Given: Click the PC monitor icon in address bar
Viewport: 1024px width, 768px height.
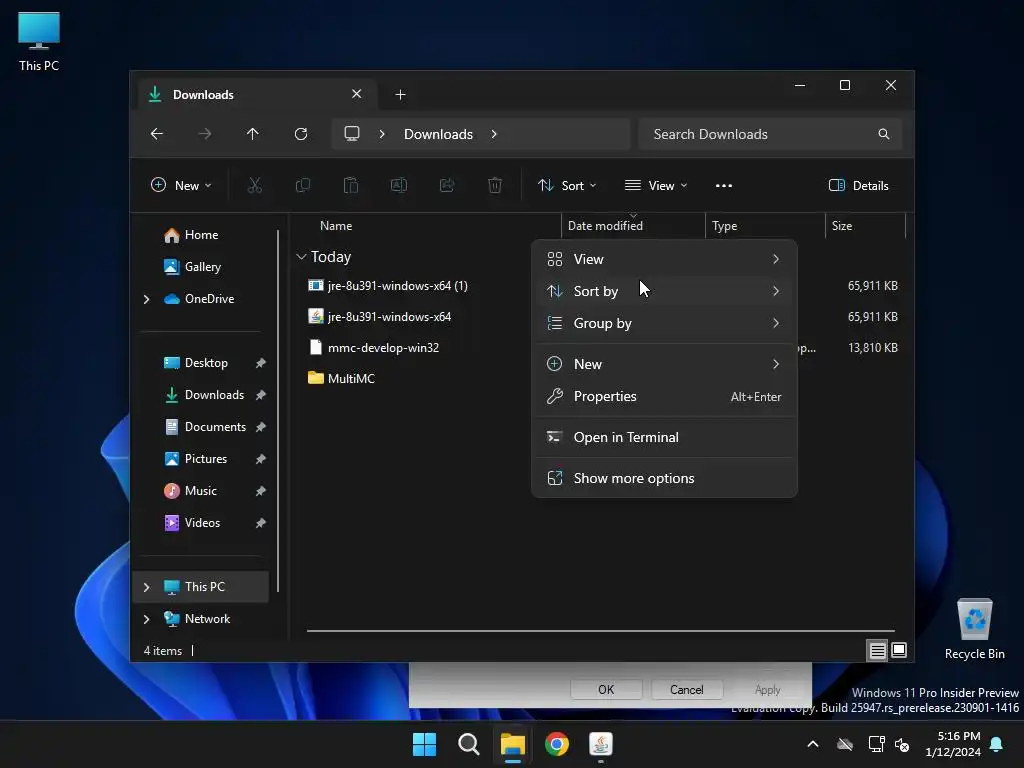Looking at the screenshot, I should 352,134.
